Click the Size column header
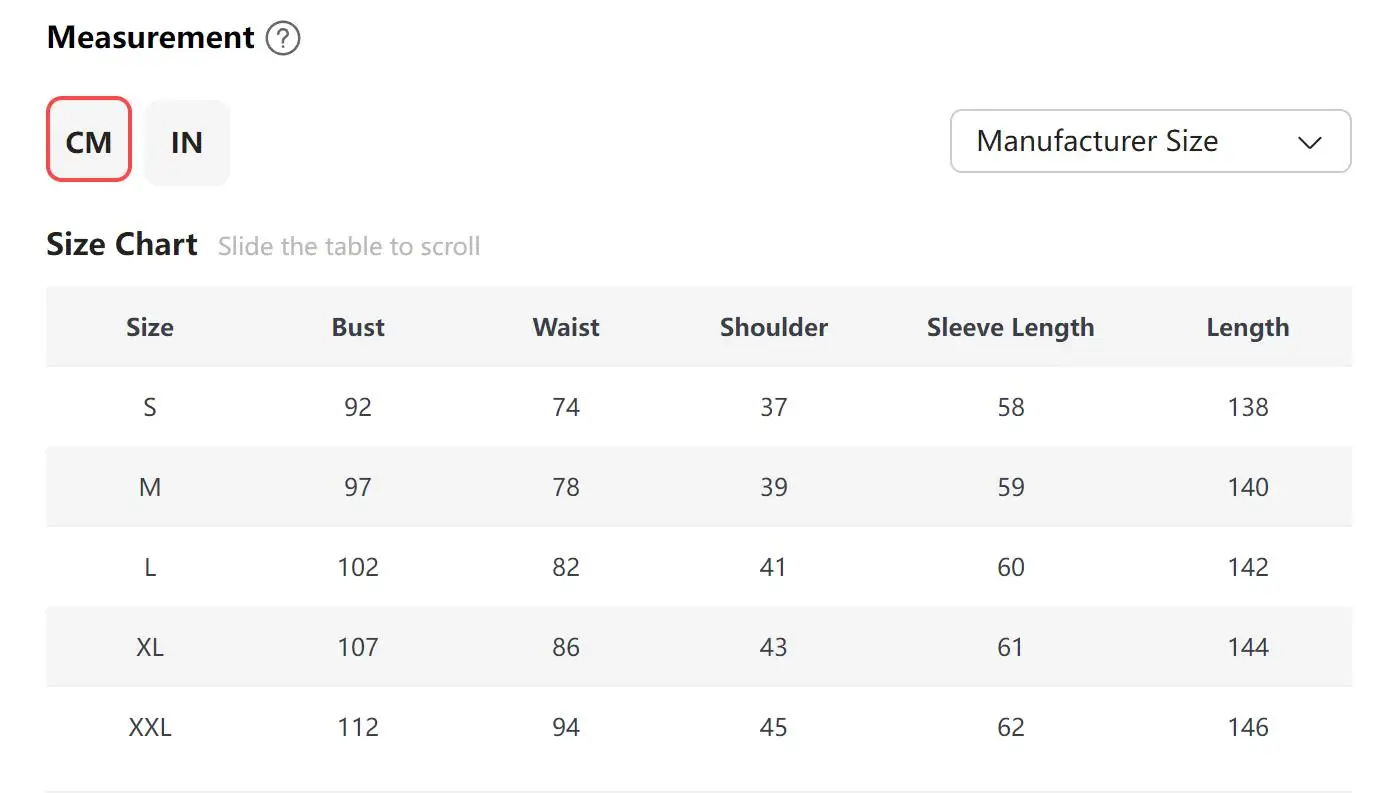This screenshot has height=793, width=1375. (150, 327)
